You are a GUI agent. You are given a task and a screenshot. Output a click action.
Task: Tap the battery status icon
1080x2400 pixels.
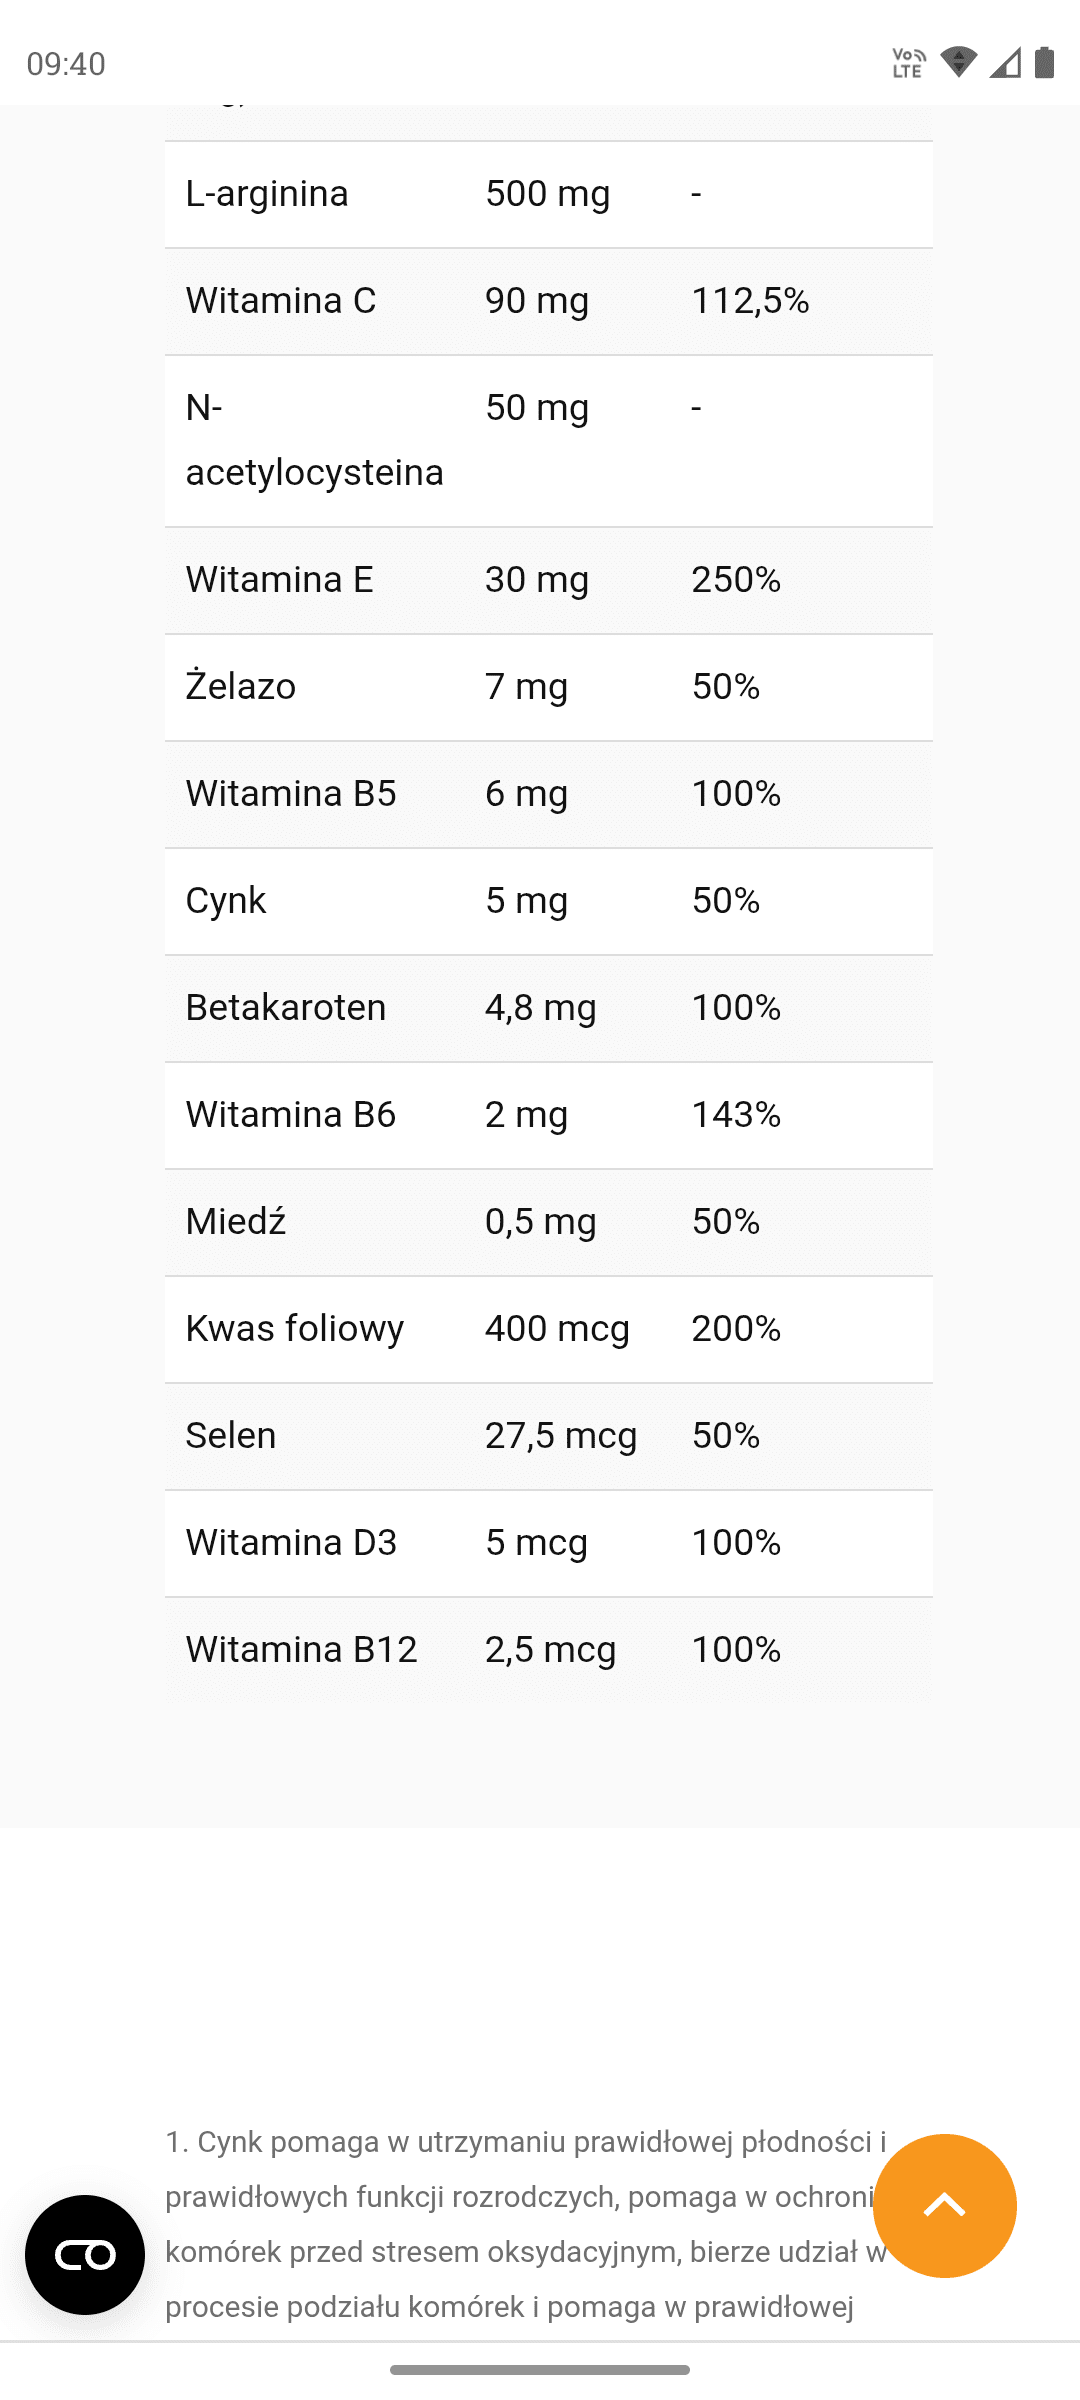point(1044,63)
